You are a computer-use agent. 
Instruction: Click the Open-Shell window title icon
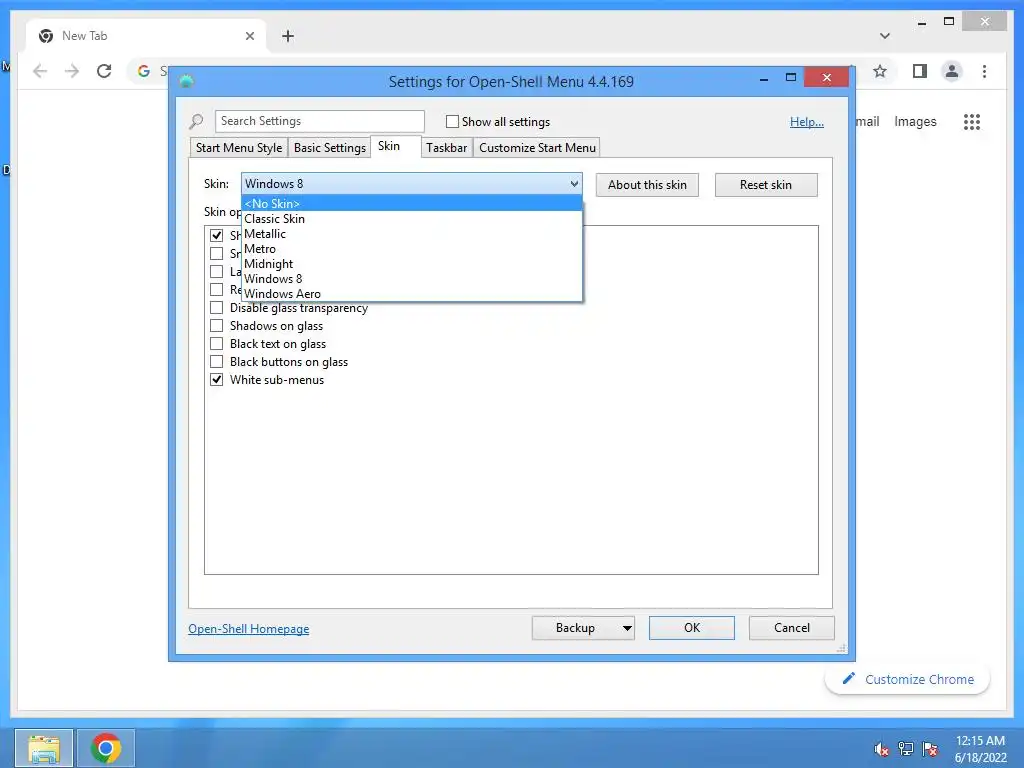[x=187, y=81]
